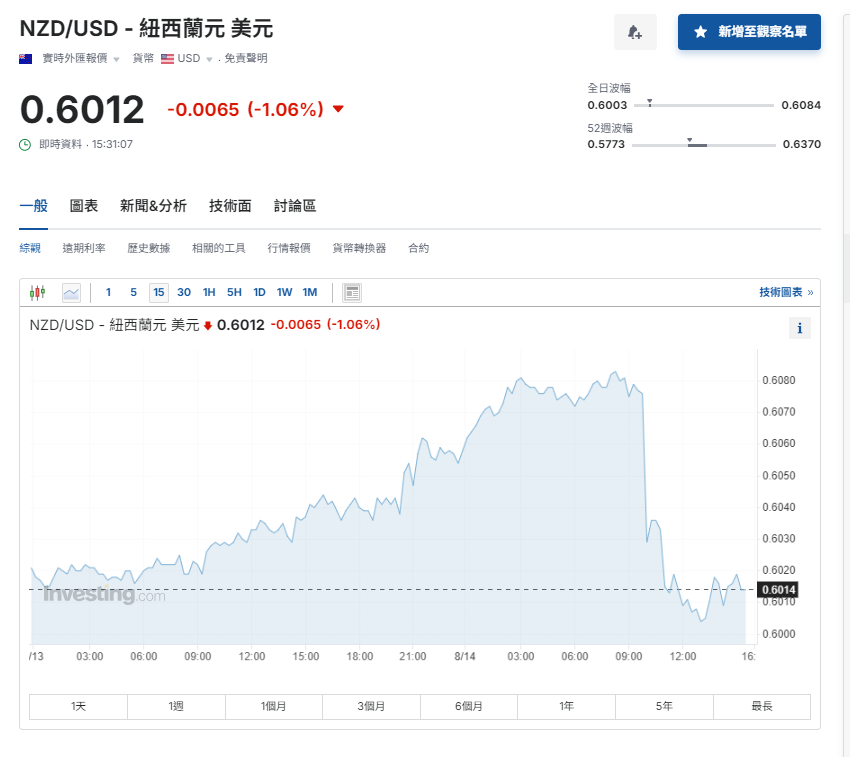Switch to the area chart icon
This screenshot has width=850, height=757.
[x=71, y=292]
